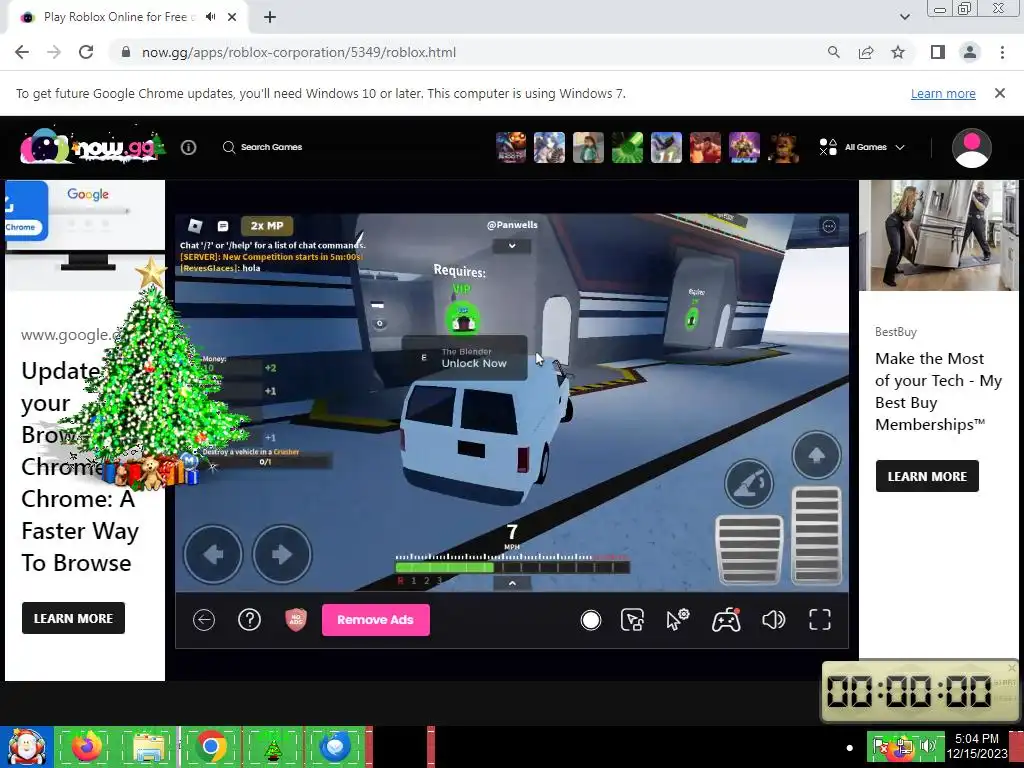This screenshot has width=1024, height=768.
Task: Open the green ball game thumbnail
Action: (627, 147)
